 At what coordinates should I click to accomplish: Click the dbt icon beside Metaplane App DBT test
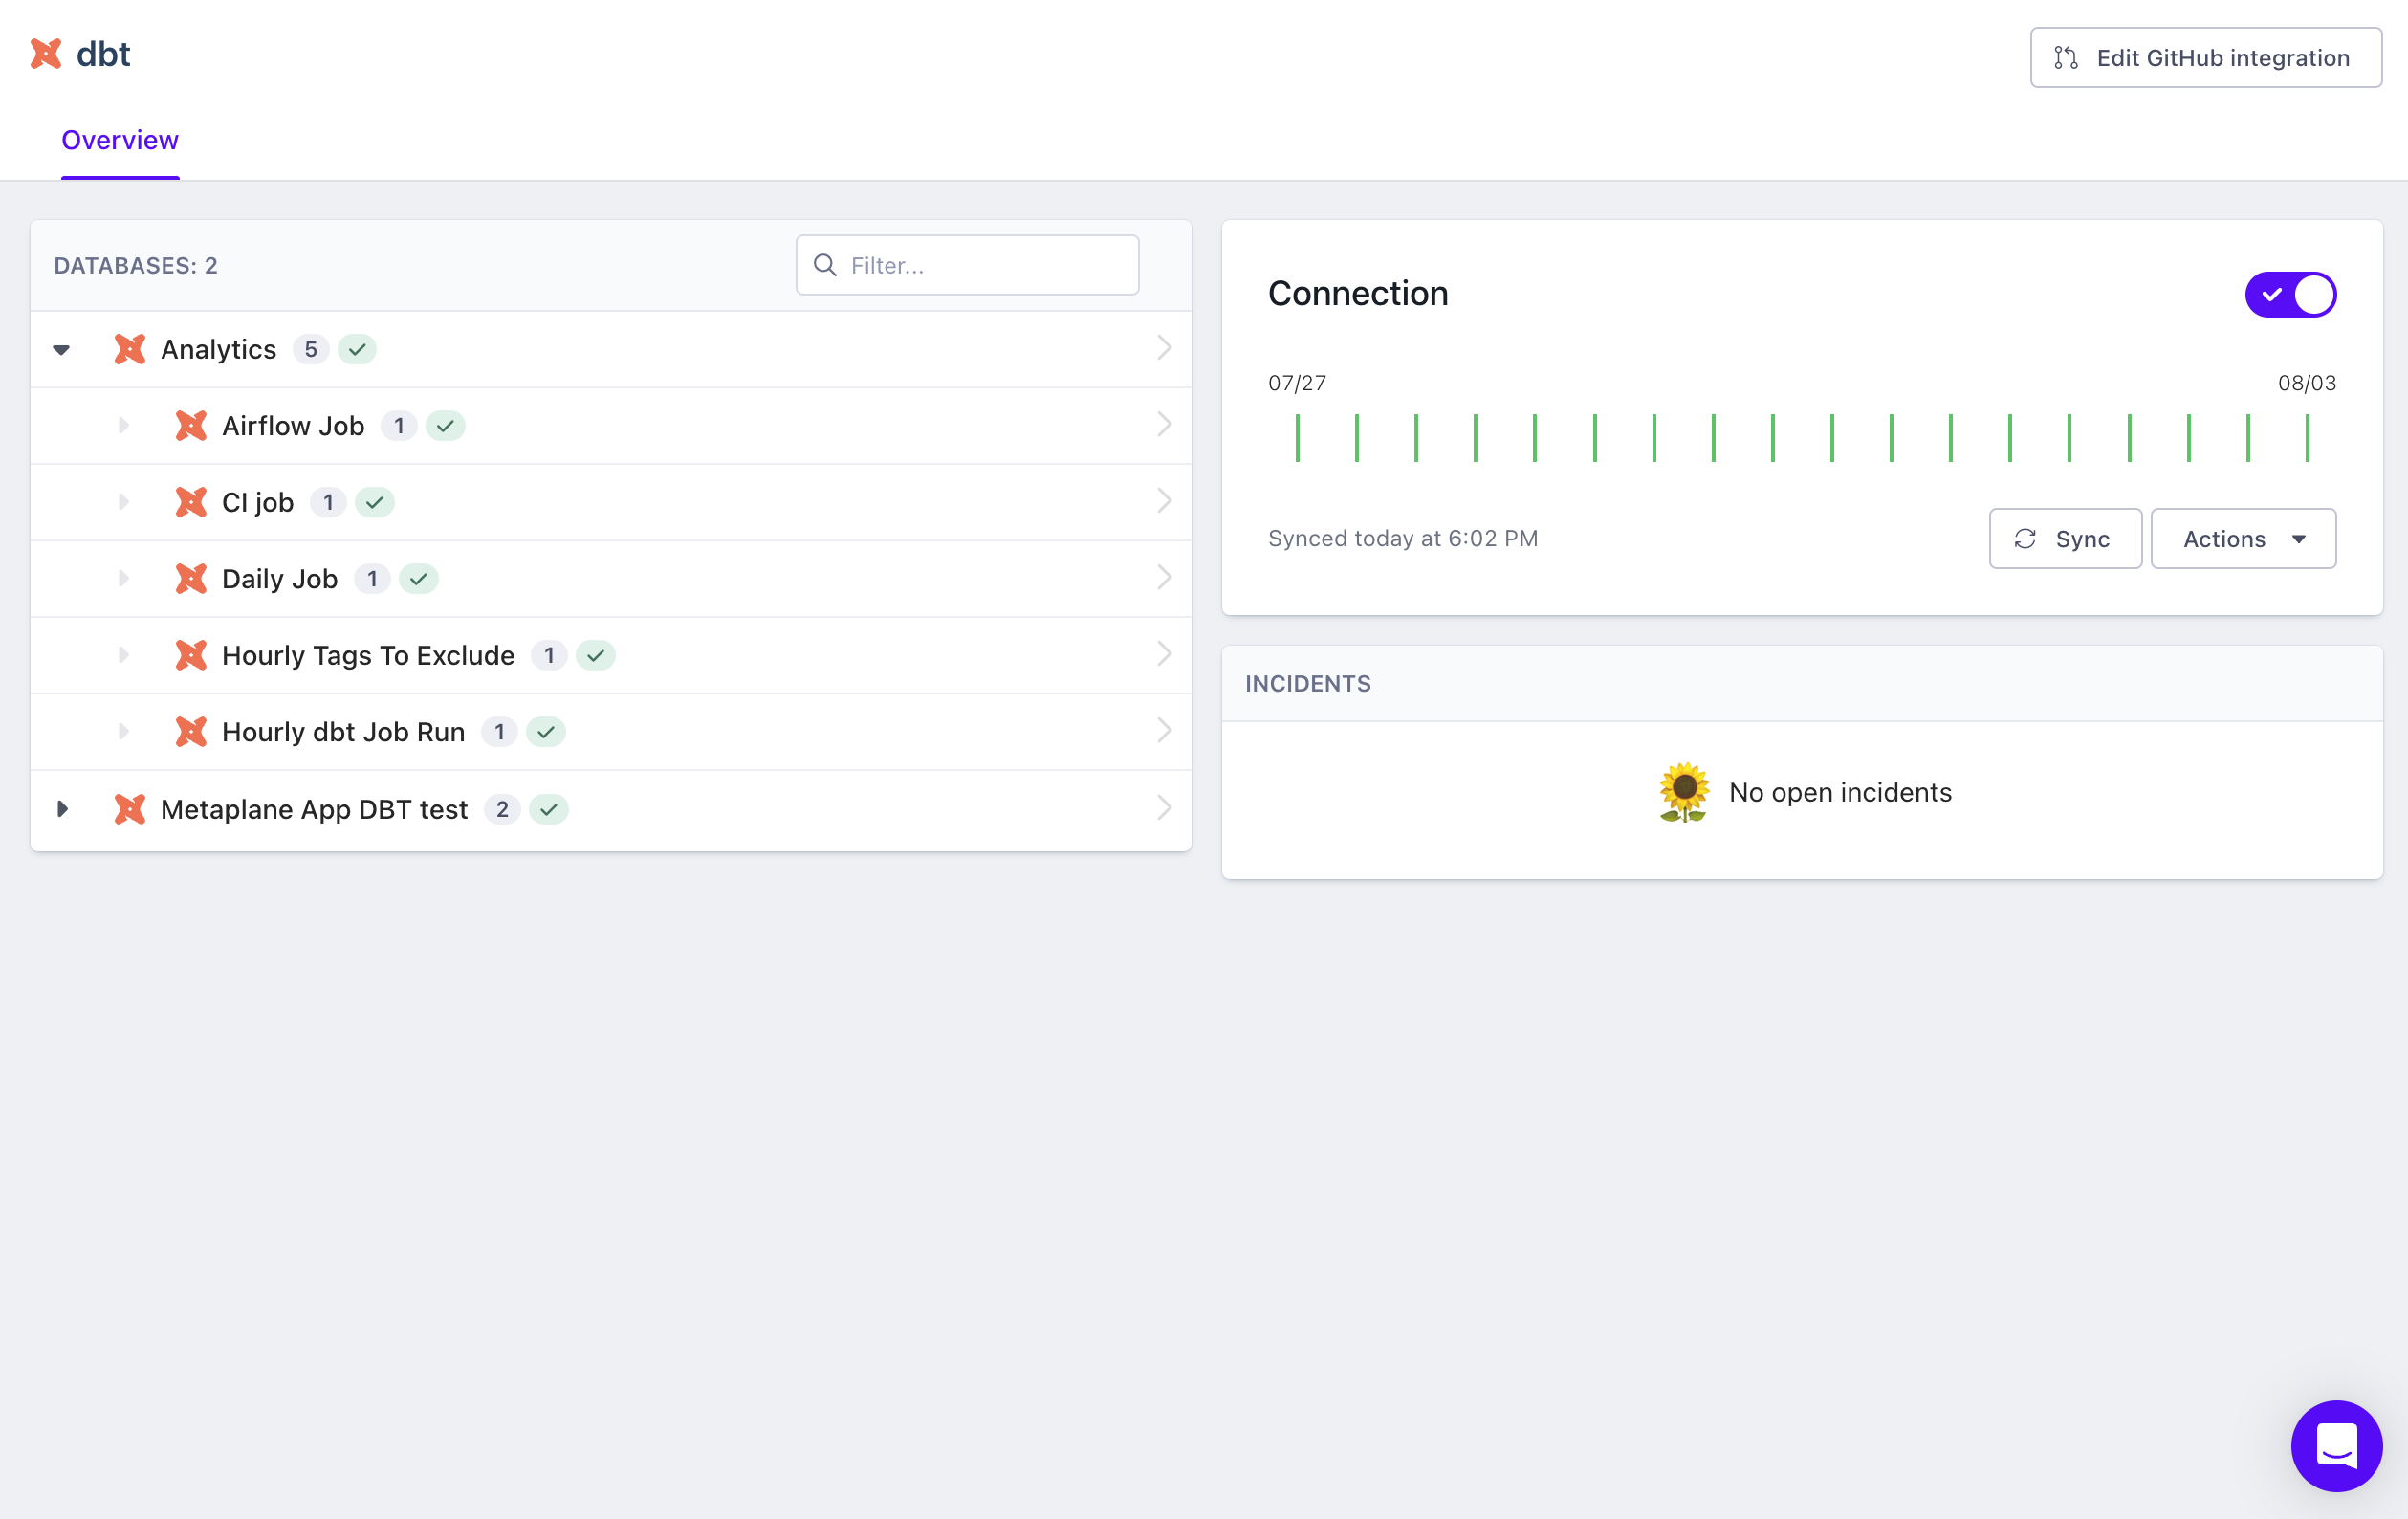point(130,809)
